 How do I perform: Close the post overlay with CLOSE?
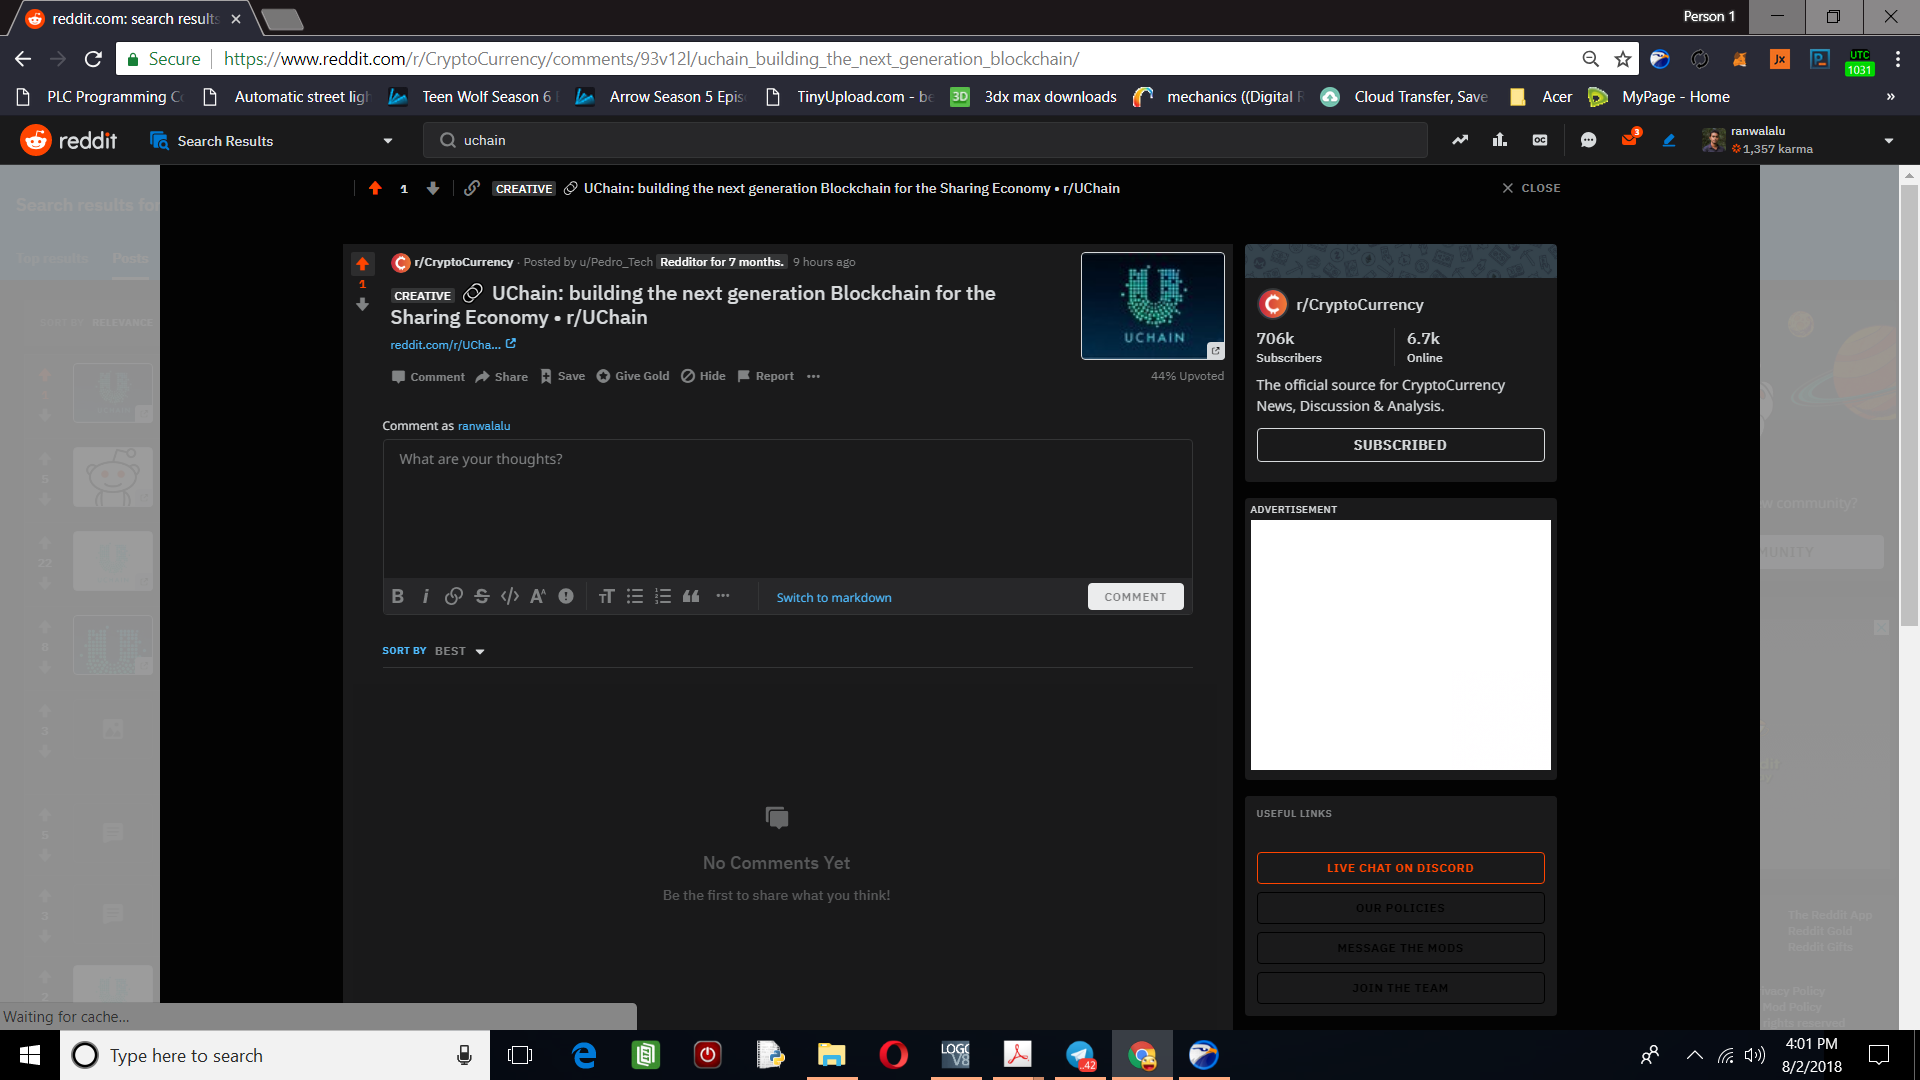coord(1531,188)
